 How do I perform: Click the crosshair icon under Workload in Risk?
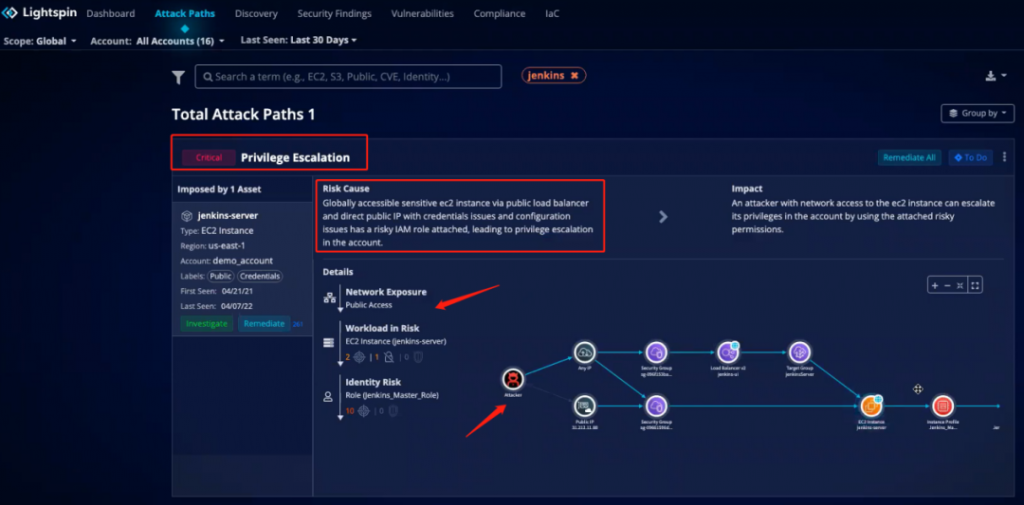360,357
